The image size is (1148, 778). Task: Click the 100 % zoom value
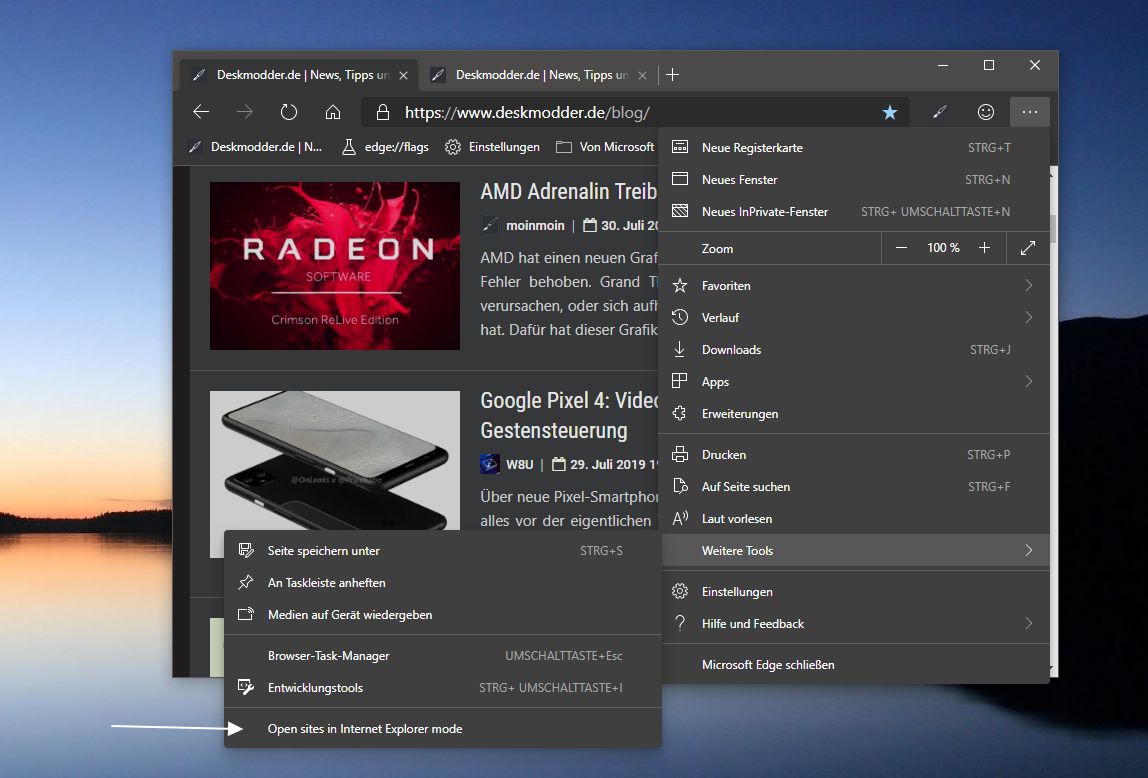click(943, 248)
